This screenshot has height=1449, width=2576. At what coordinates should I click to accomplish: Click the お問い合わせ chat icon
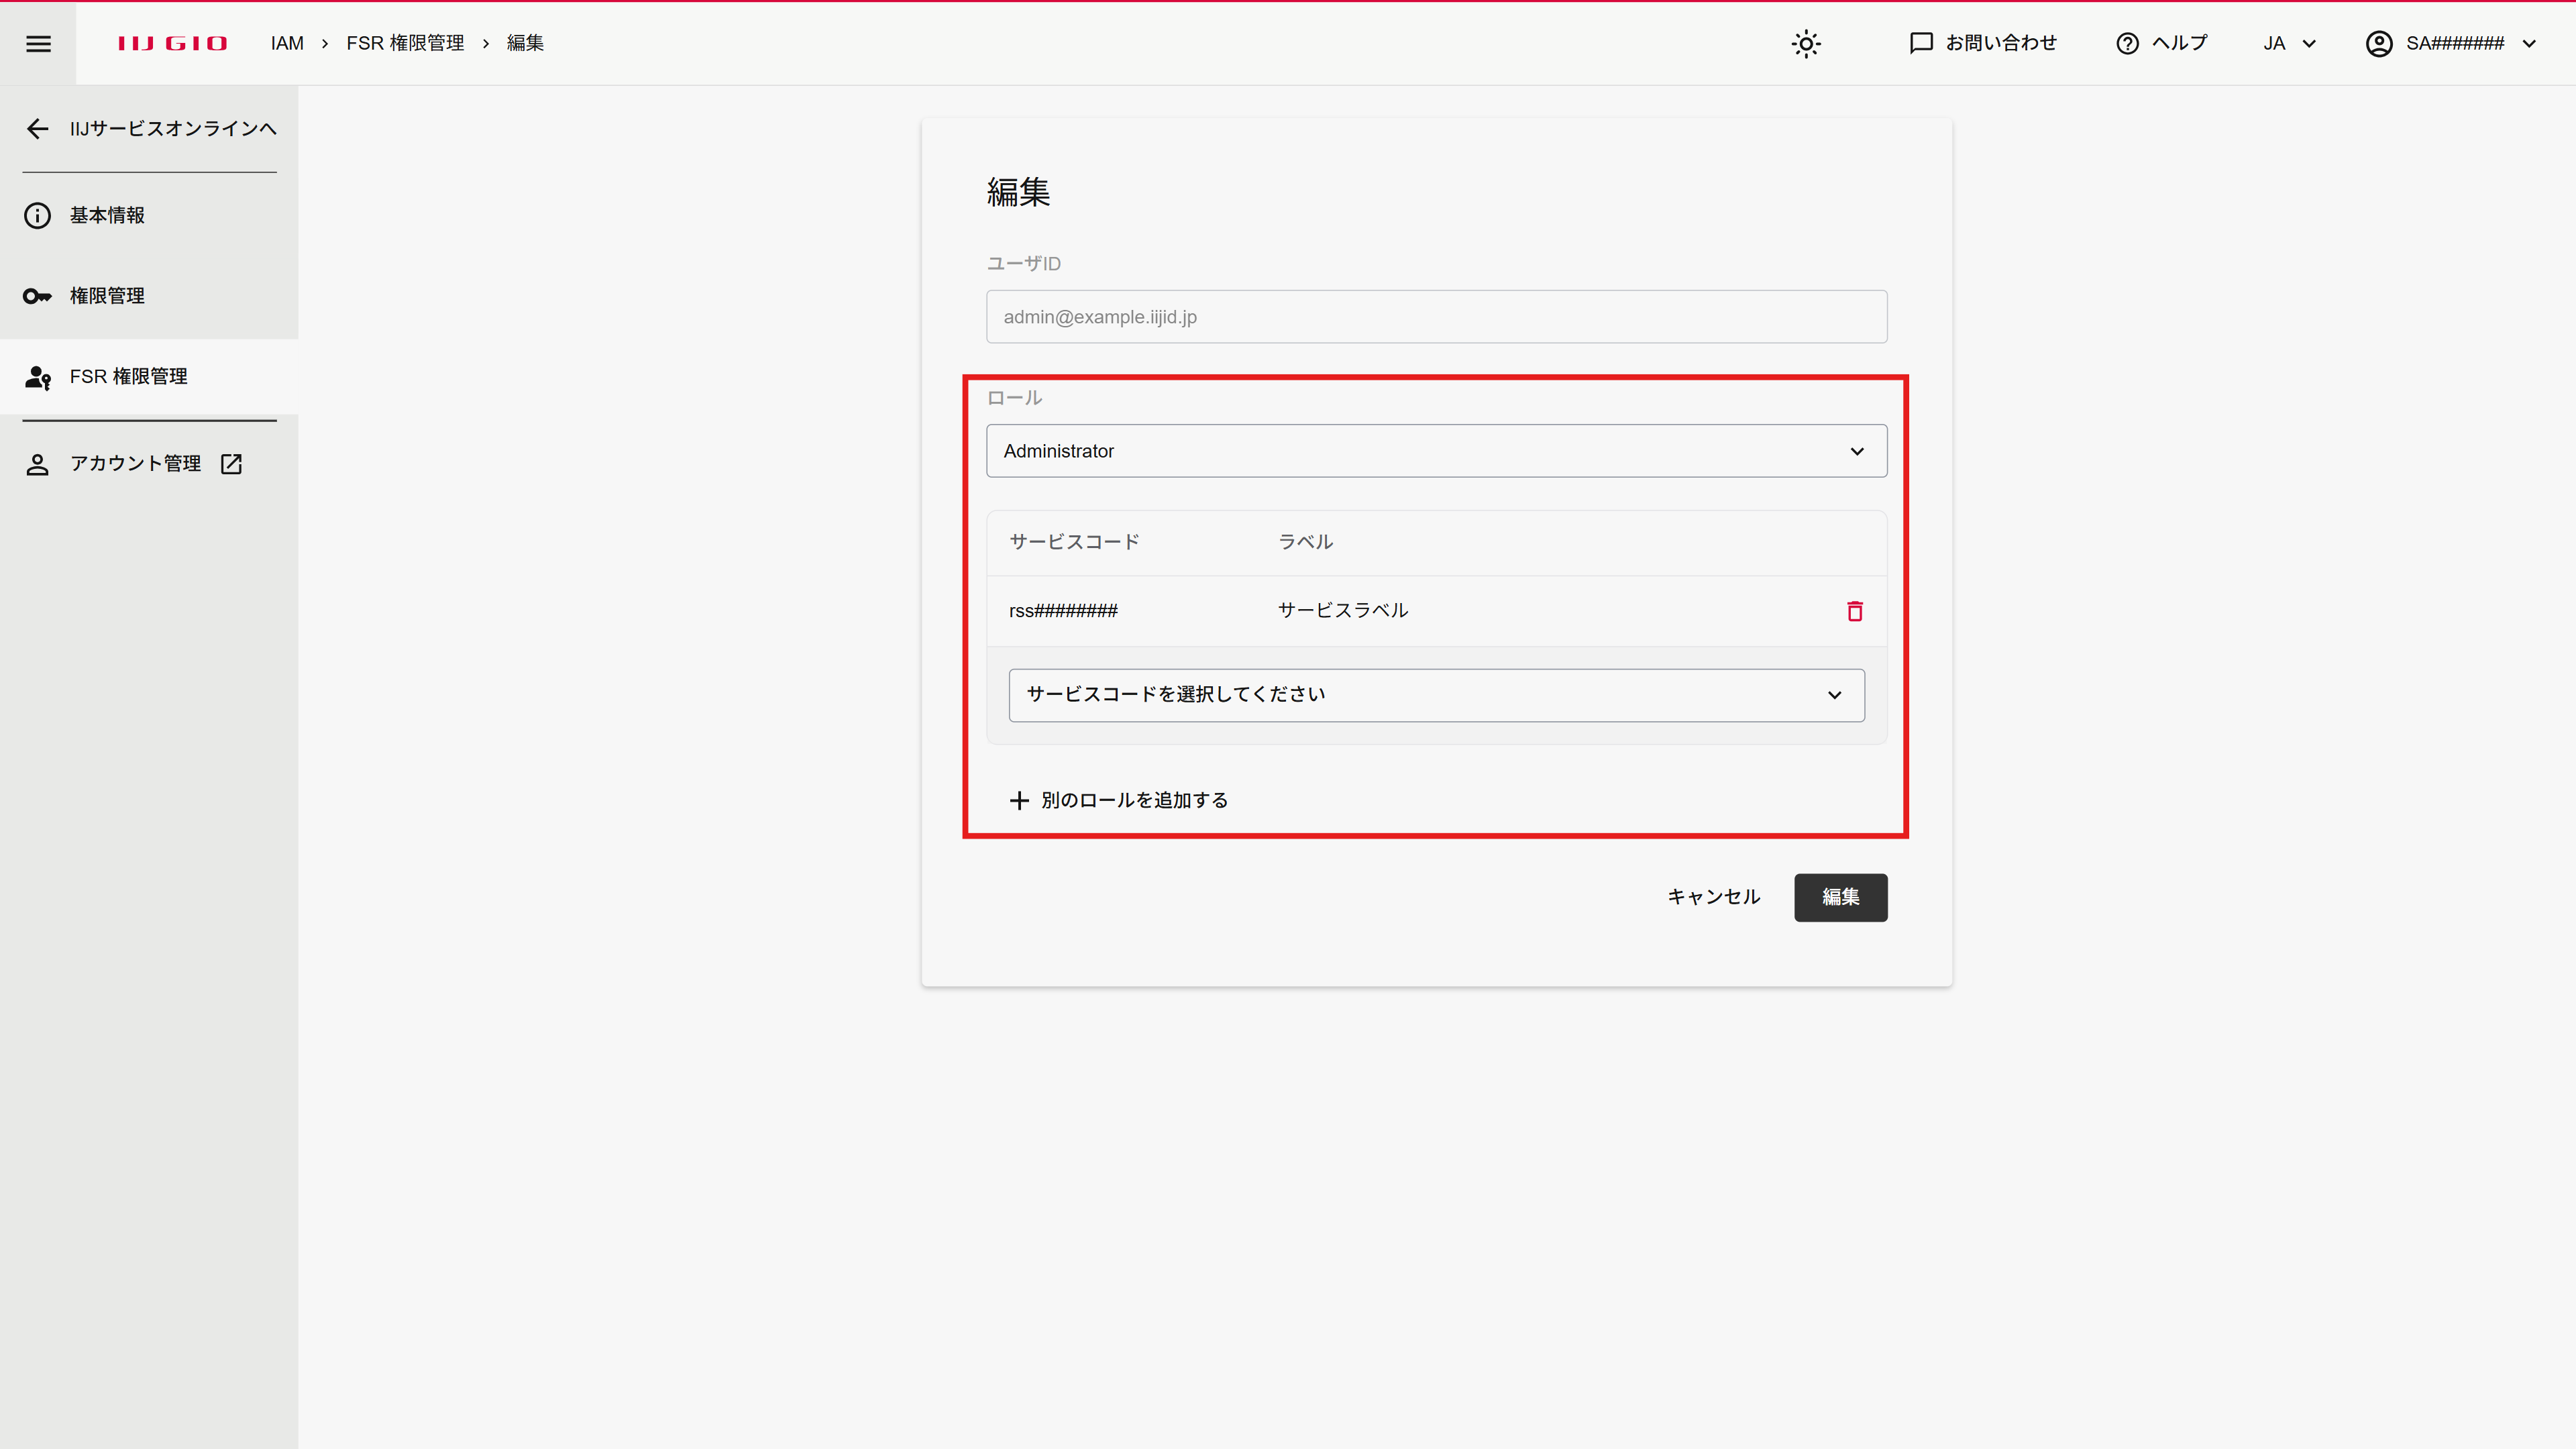click(1920, 43)
